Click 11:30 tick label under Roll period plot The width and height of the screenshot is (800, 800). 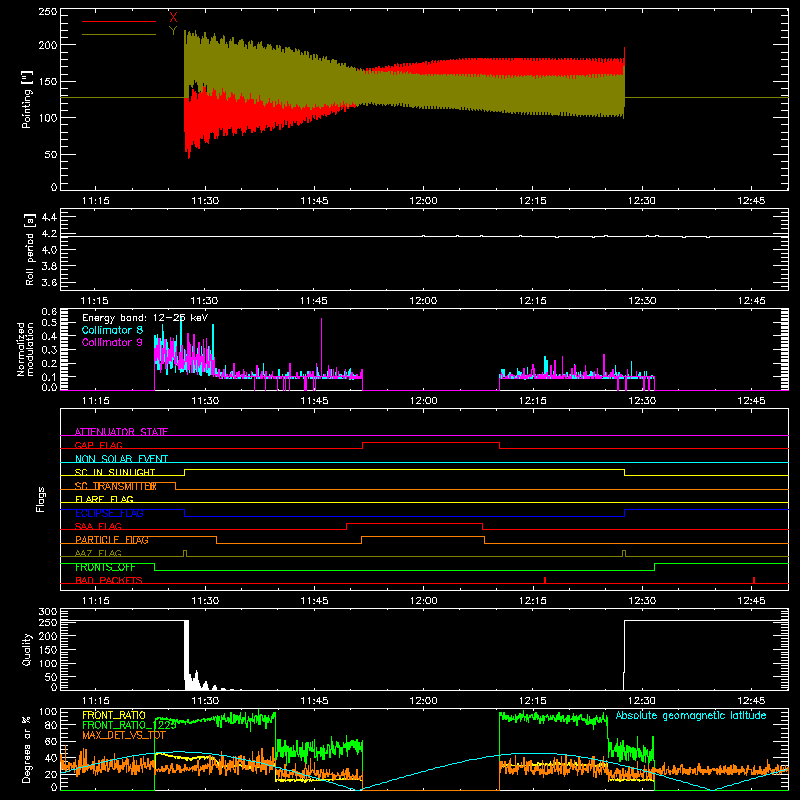[x=205, y=301]
